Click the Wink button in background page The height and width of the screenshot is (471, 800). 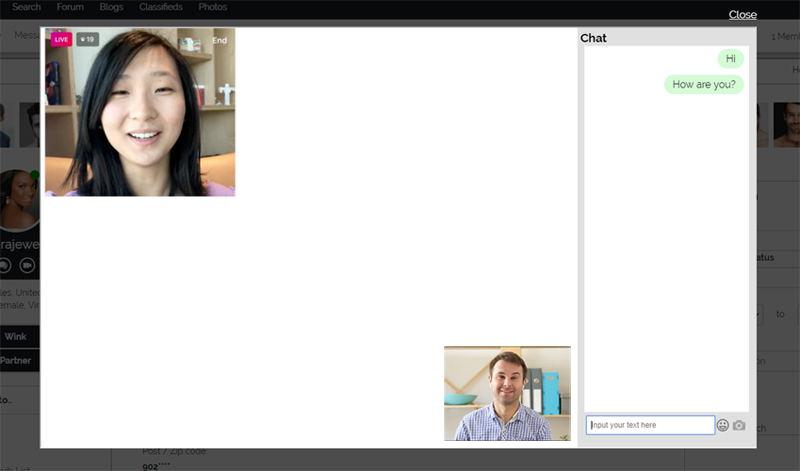pos(19,337)
